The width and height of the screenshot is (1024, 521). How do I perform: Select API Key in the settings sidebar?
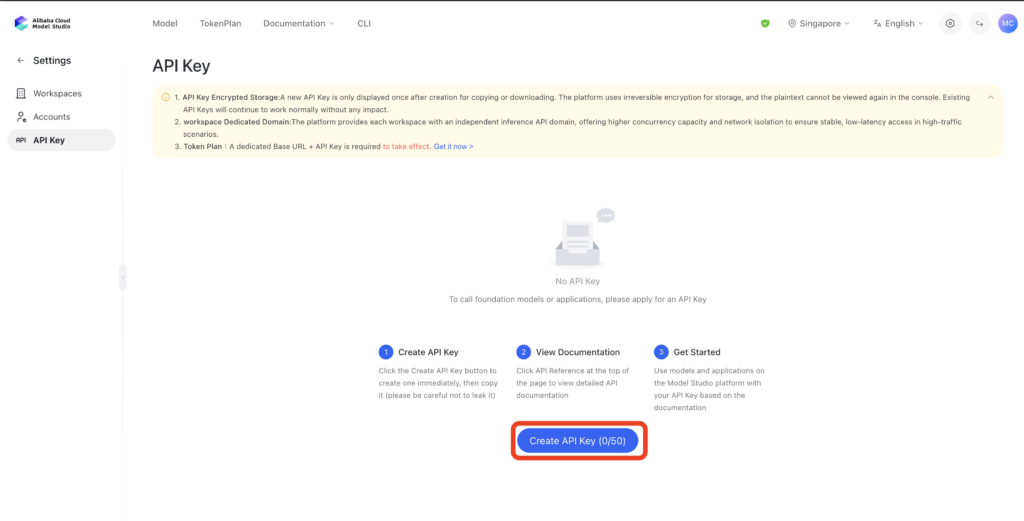61,140
